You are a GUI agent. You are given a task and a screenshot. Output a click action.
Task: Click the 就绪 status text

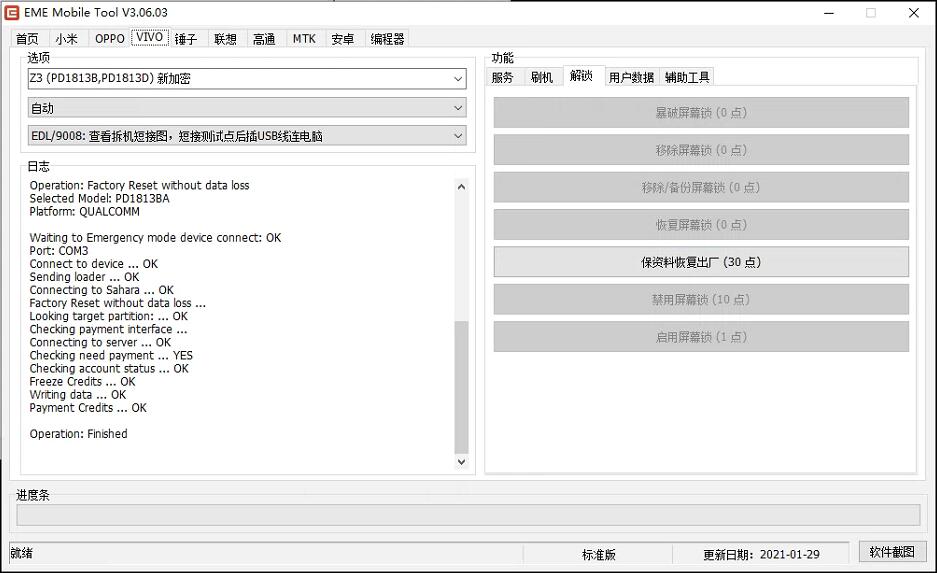(22, 553)
